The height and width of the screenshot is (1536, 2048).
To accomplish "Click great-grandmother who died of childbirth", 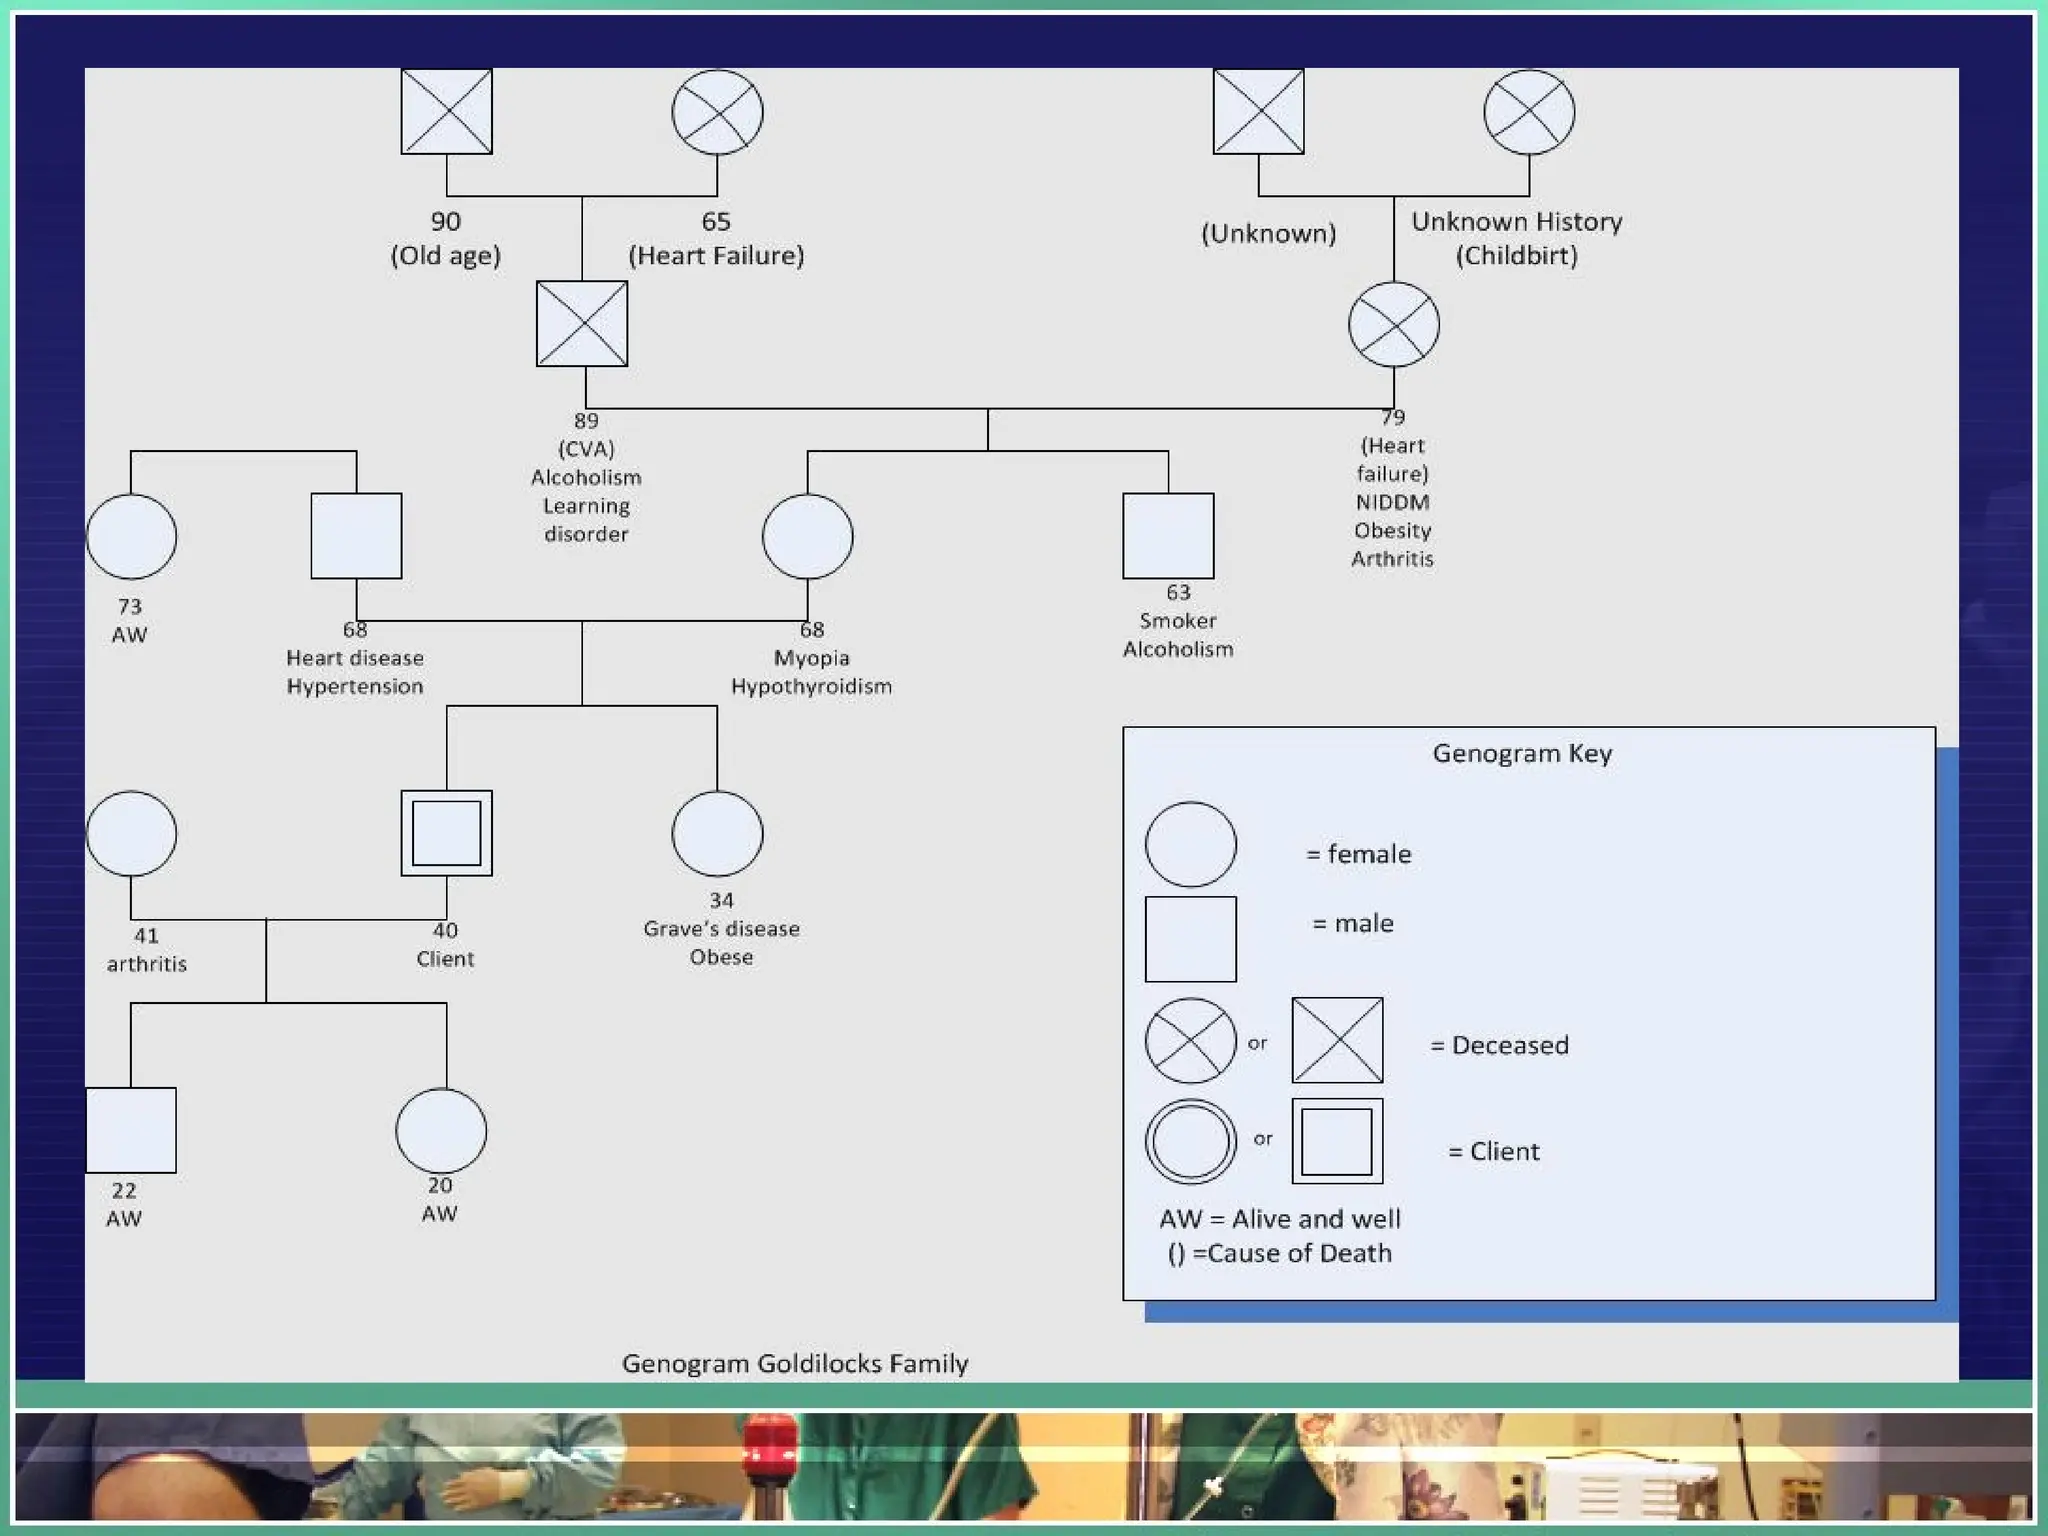I will 1528,111.
